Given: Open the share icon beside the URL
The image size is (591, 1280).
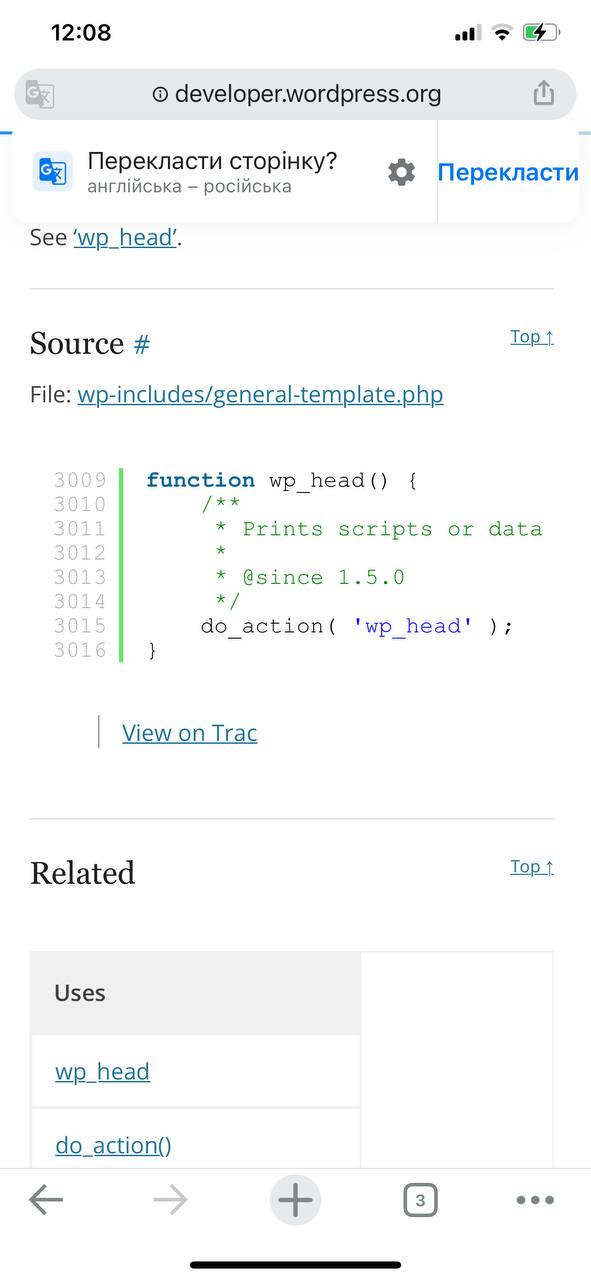Looking at the screenshot, I should tap(543, 93).
